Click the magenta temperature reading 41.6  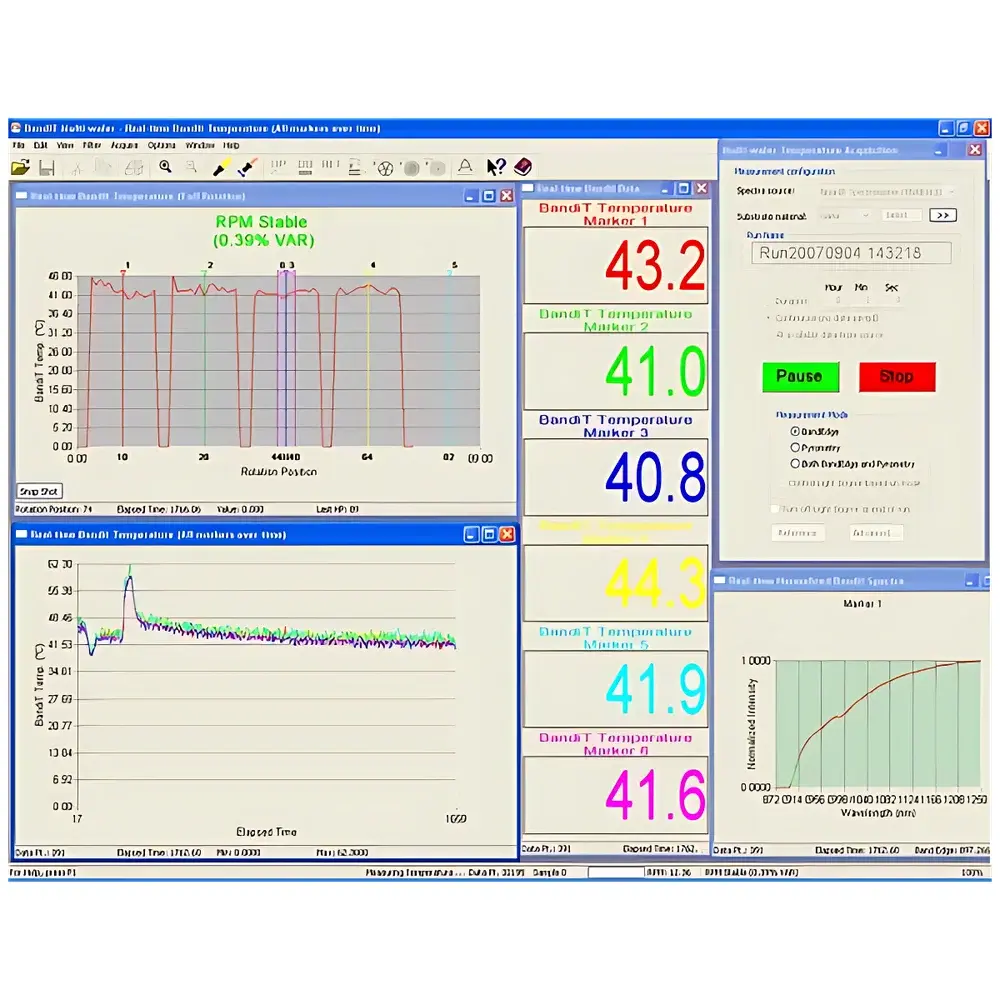(655, 795)
